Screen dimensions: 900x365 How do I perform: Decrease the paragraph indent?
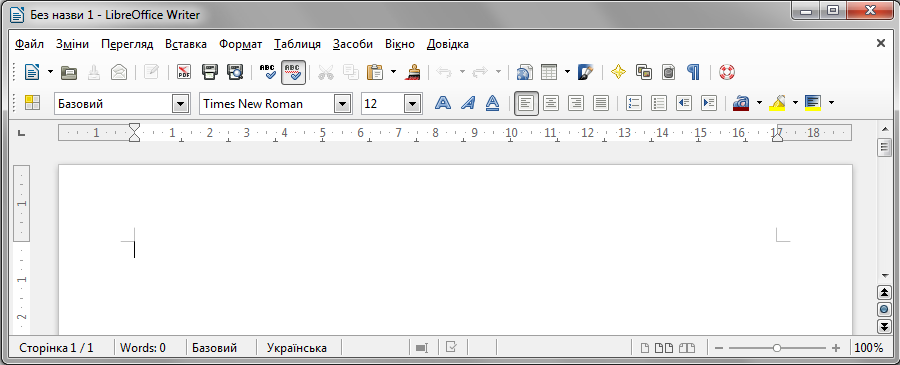pyautogui.click(x=684, y=103)
